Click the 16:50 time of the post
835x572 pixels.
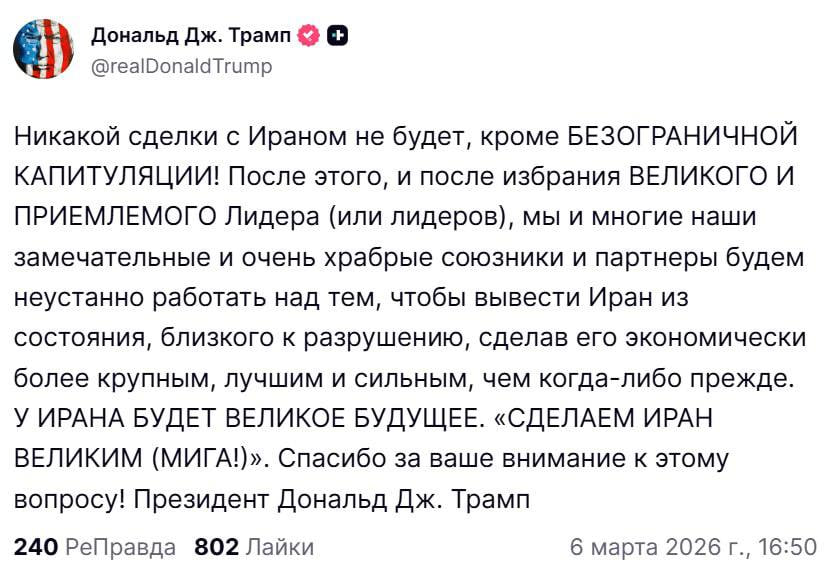coord(790,547)
